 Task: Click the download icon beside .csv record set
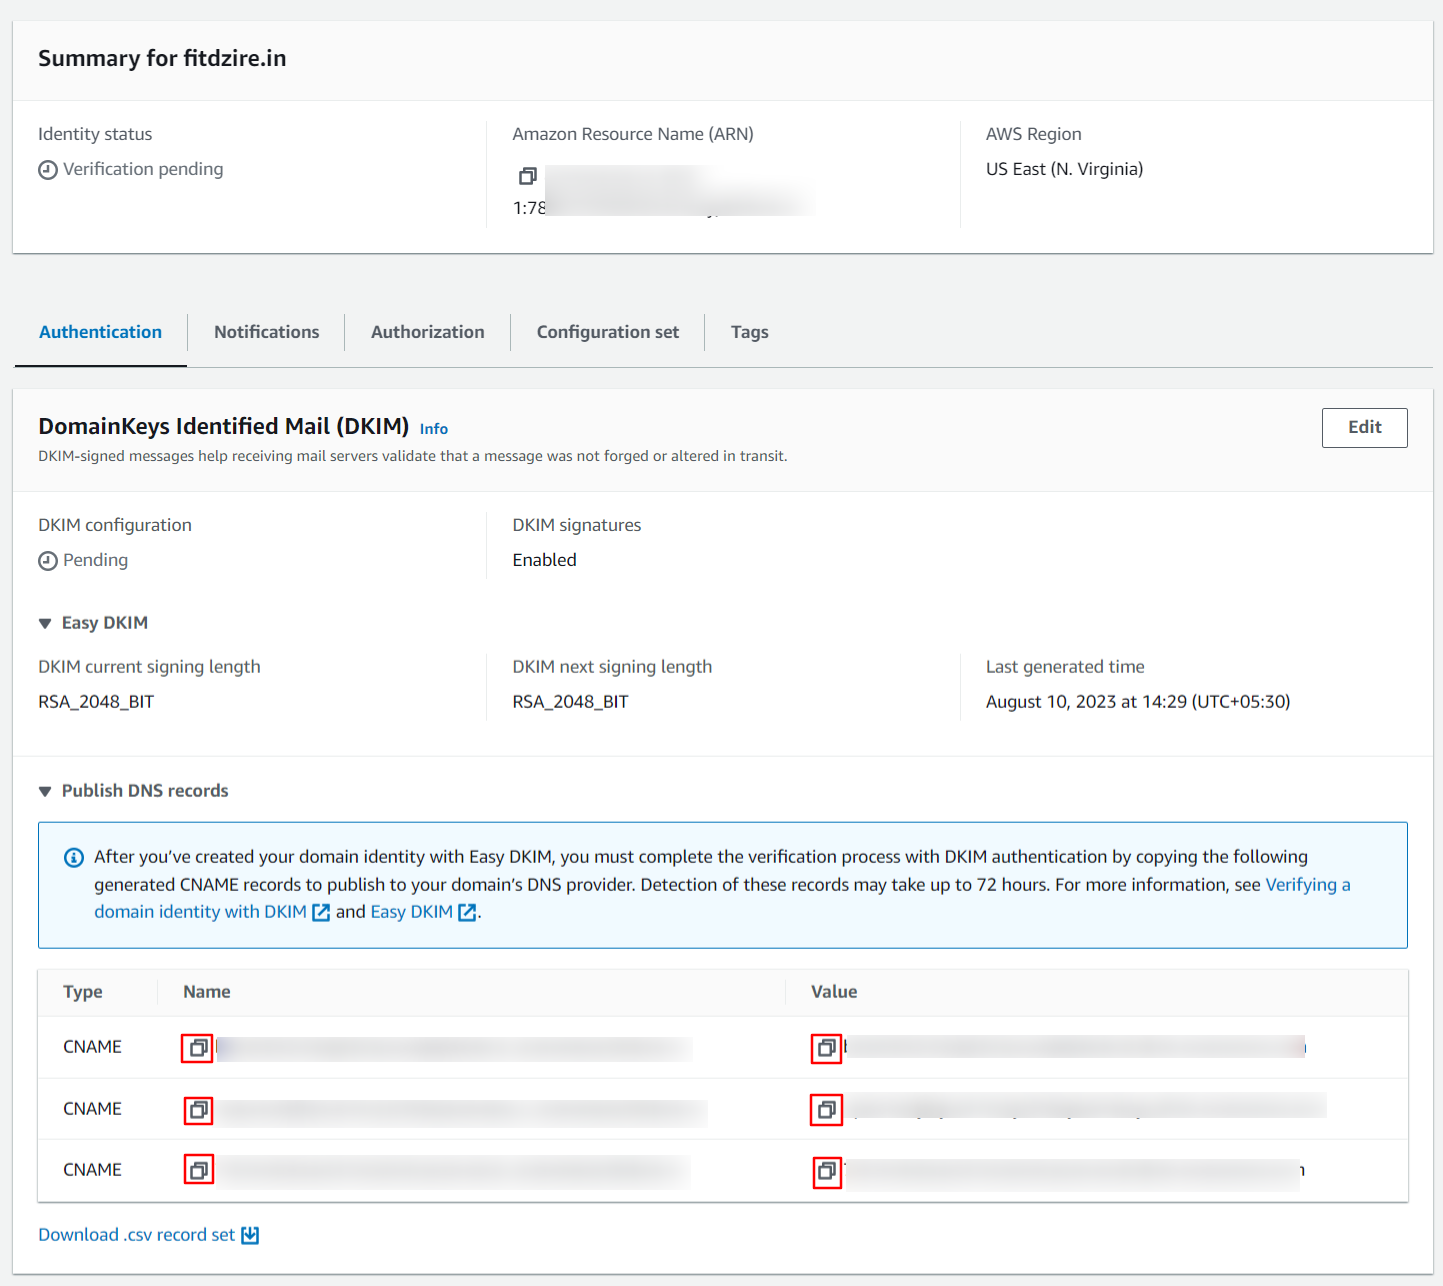(250, 1235)
